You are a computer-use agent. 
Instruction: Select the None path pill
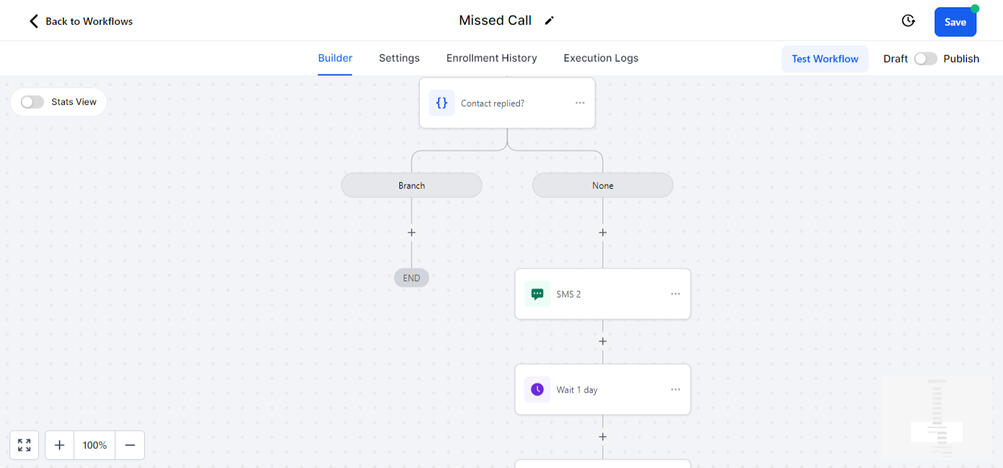tap(603, 185)
